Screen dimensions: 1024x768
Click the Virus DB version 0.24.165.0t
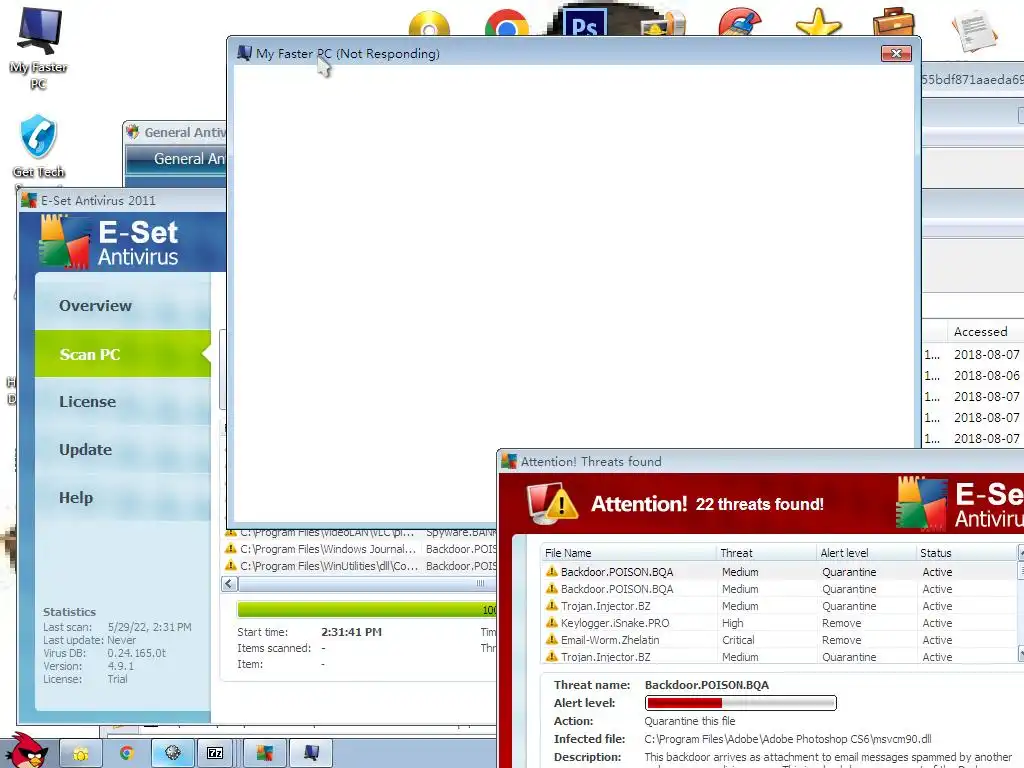point(136,652)
